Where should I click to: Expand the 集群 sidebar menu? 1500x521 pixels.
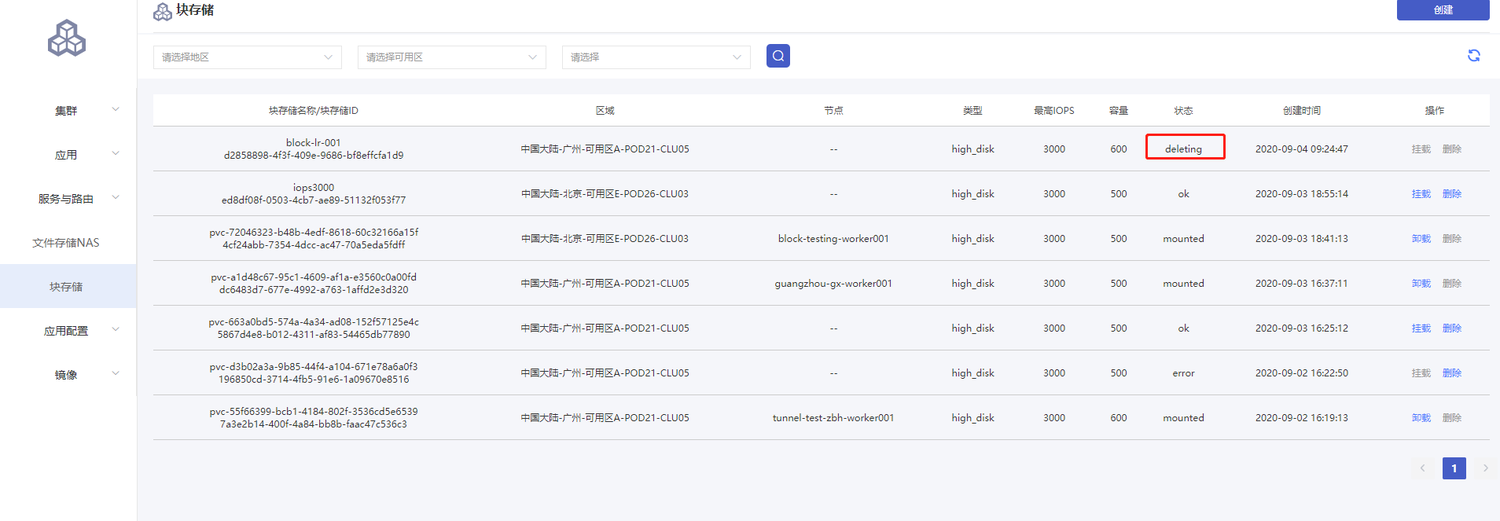[67, 110]
